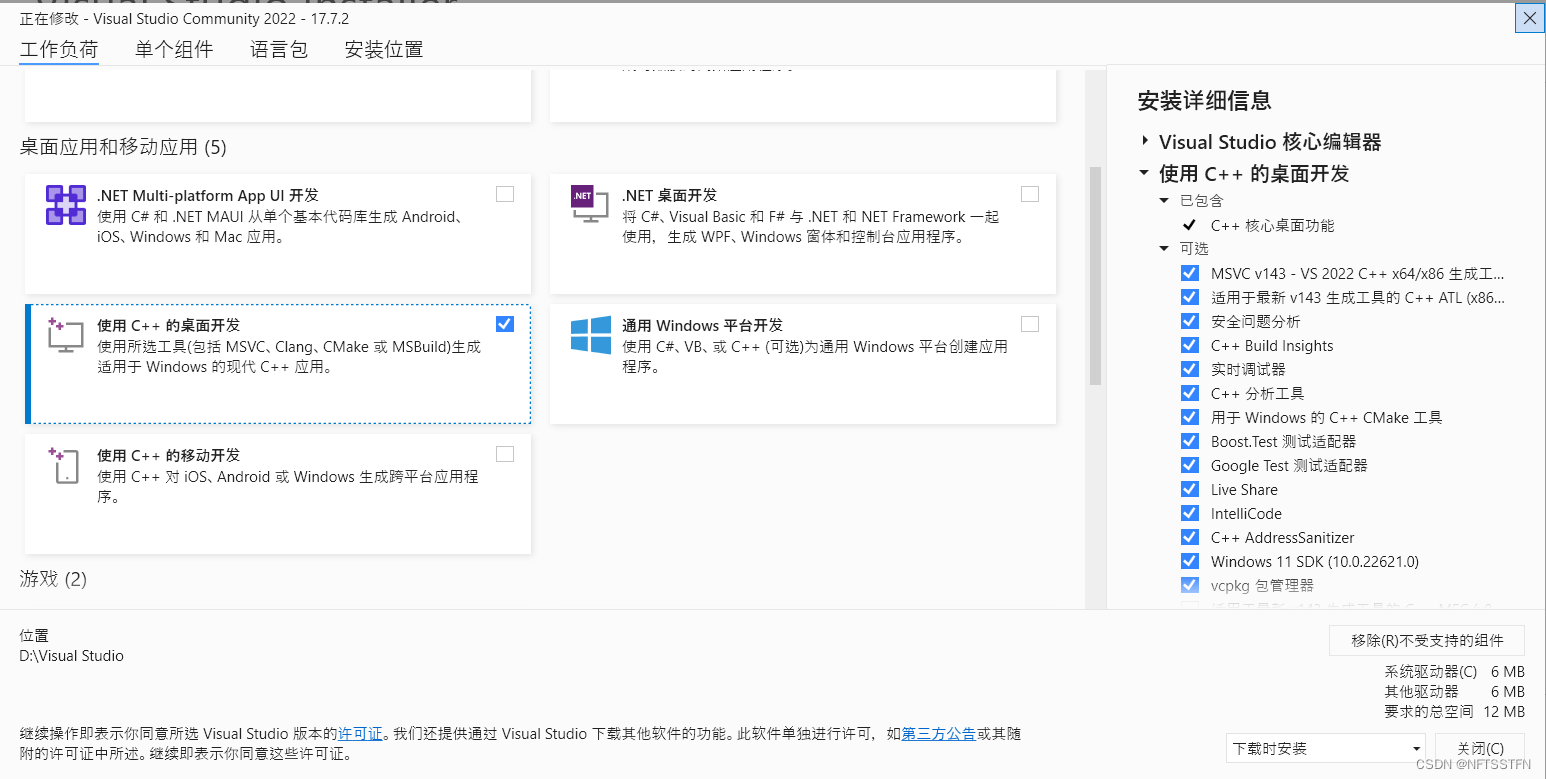Viewport: 1546px width, 779px height.
Task: Expand the Visual Studio 核心编辑器 section
Action: 1143,141
